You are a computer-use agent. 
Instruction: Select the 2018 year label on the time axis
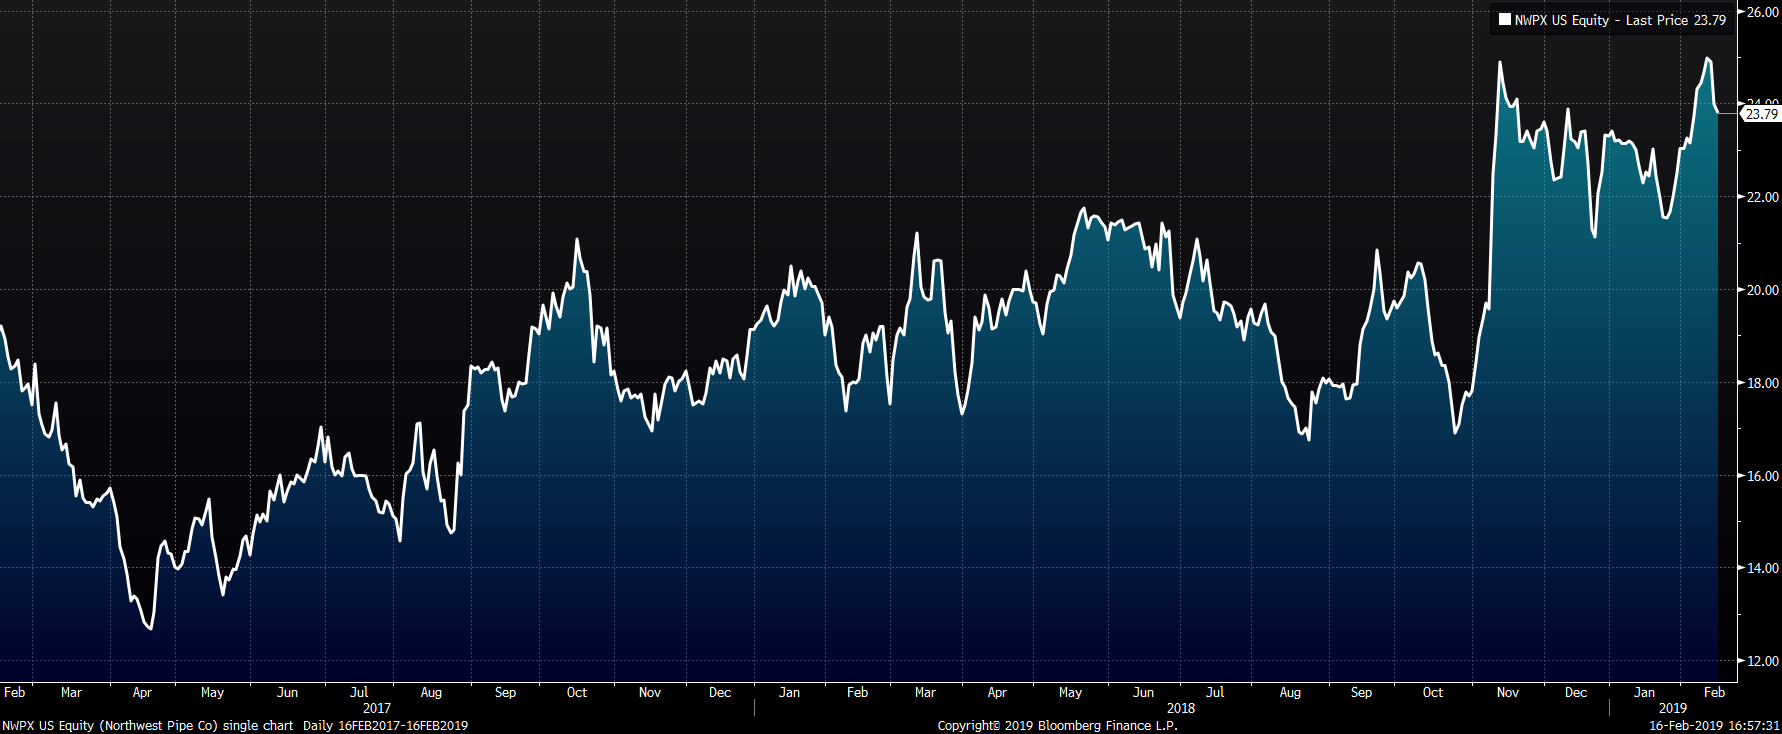(x=1181, y=708)
